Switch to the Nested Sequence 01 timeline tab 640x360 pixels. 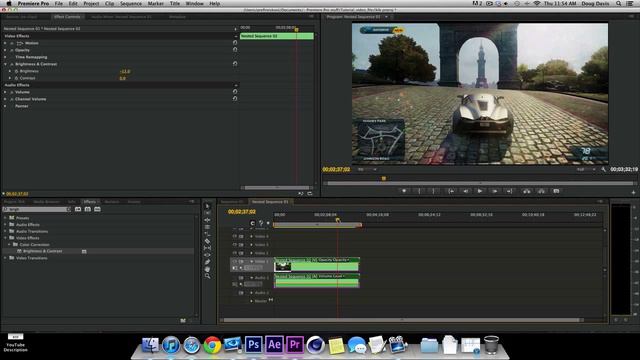pos(270,202)
